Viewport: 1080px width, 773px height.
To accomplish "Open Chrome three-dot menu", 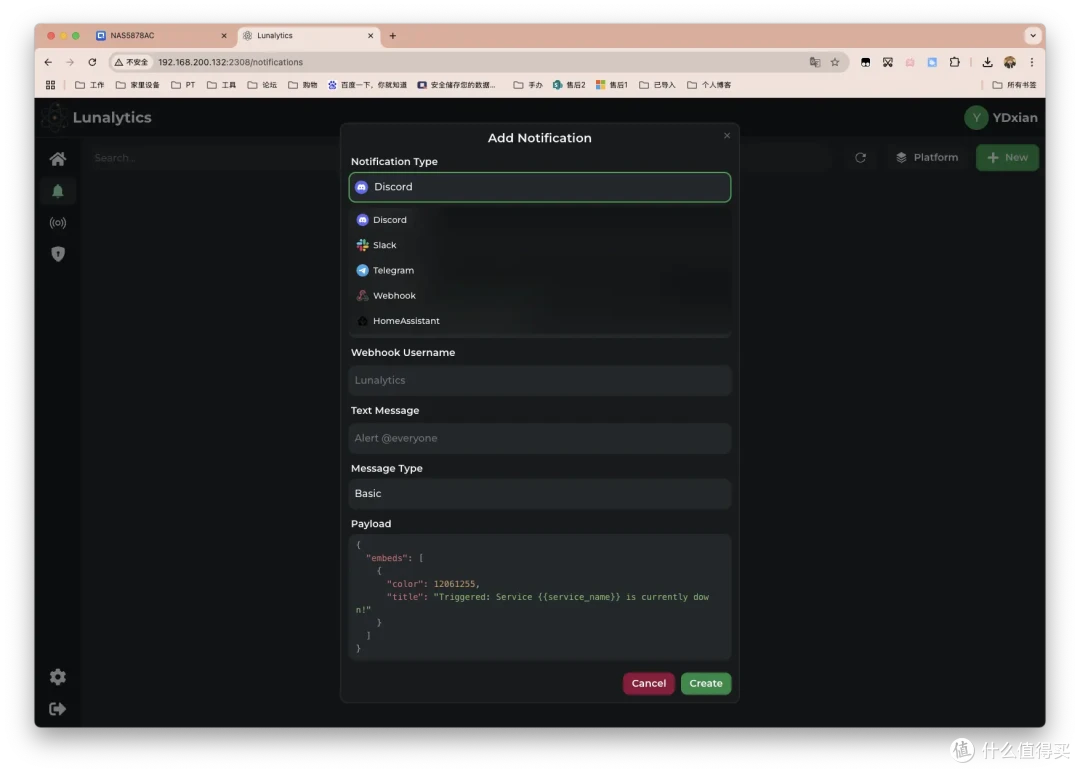I will coord(1032,62).
